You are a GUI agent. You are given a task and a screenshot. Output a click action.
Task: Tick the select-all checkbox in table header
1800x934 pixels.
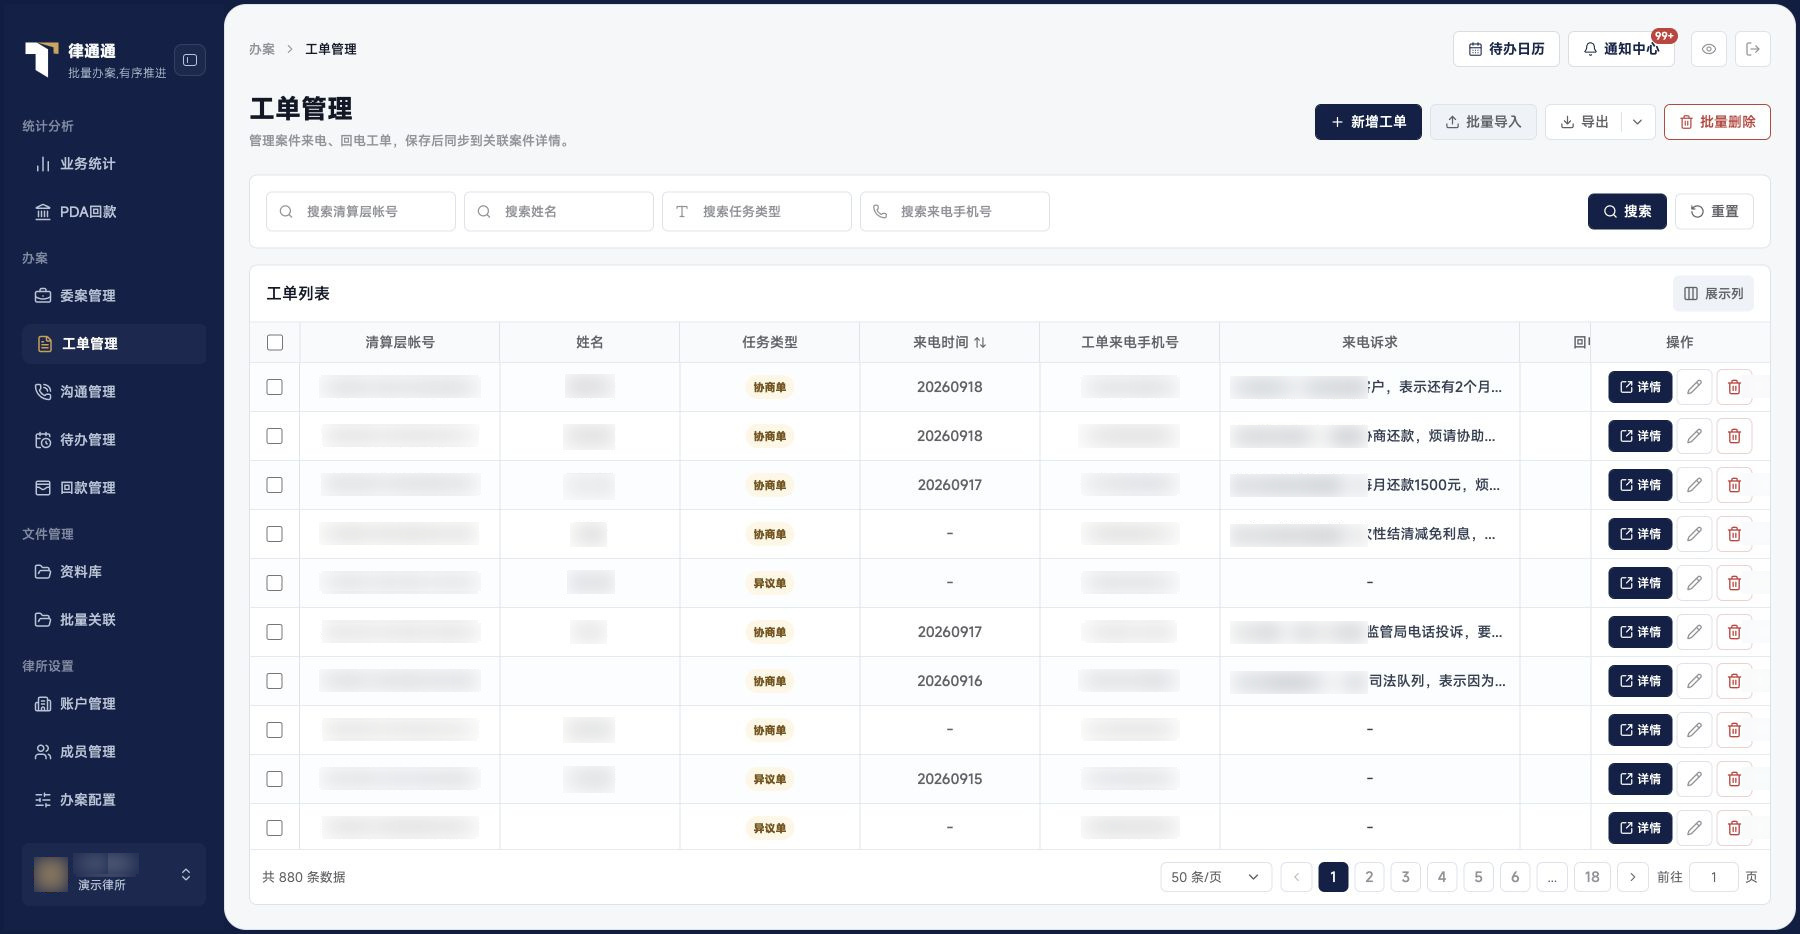(x=275, y=343)
